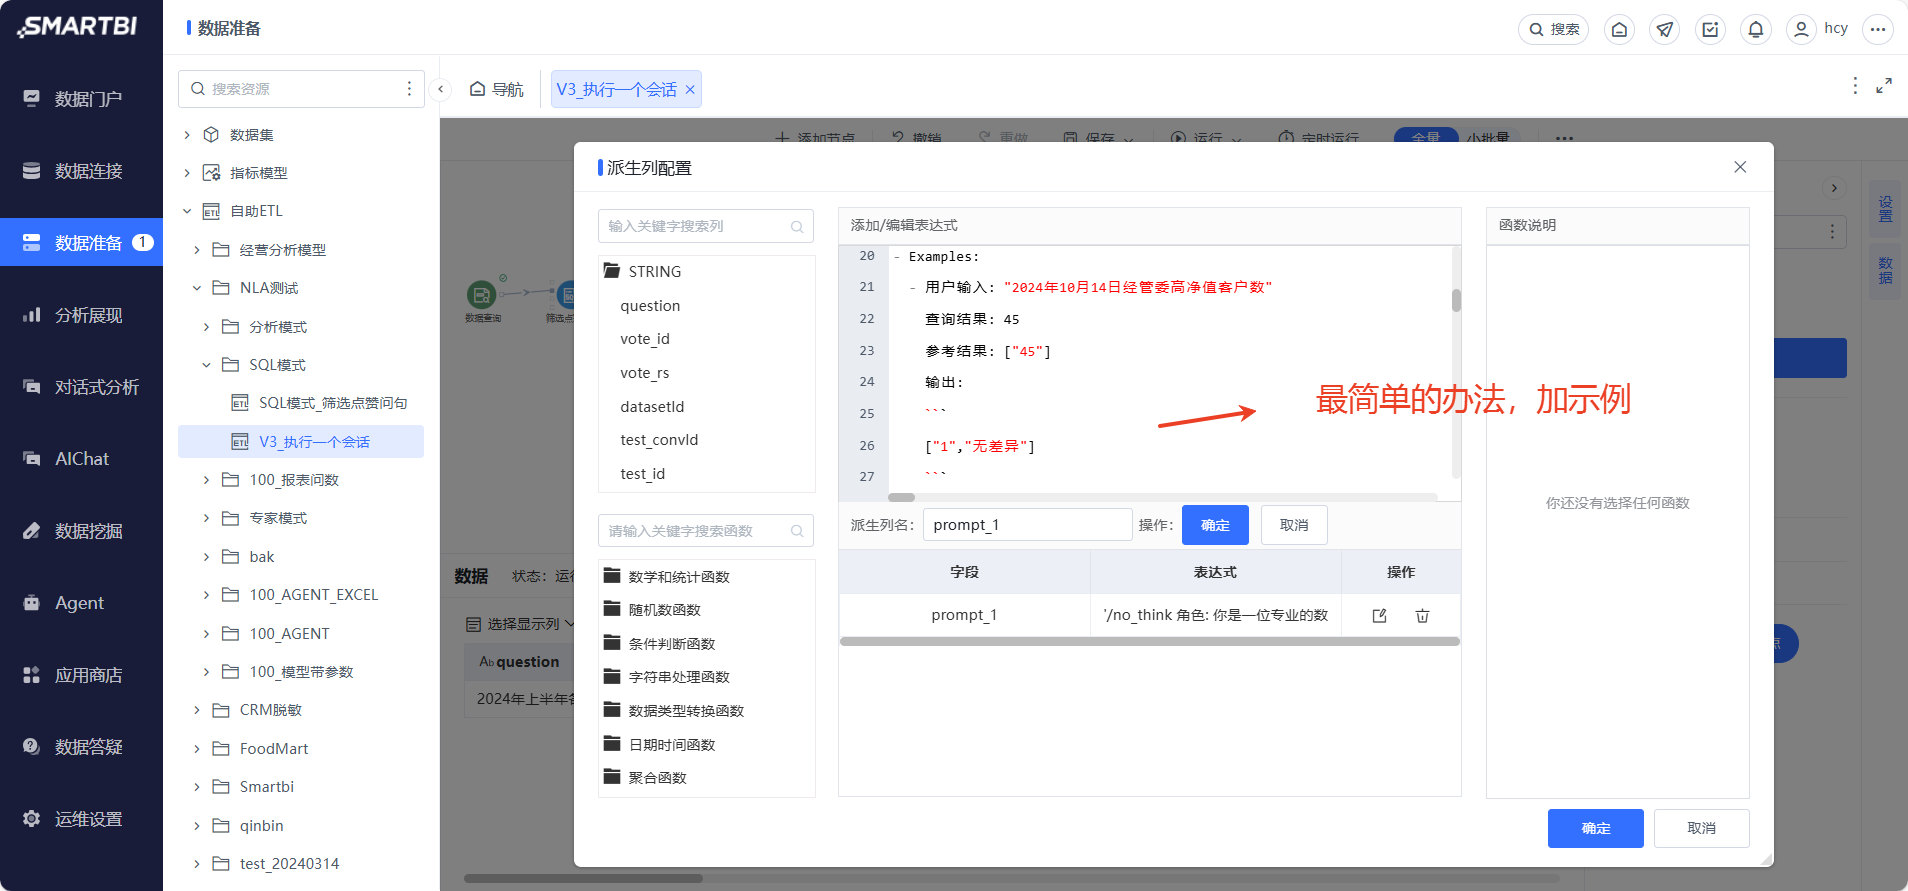Screen dimensions: 1908x891
Task: Click the 搜索 button in top bar
Action: [x=1553, y=29]
